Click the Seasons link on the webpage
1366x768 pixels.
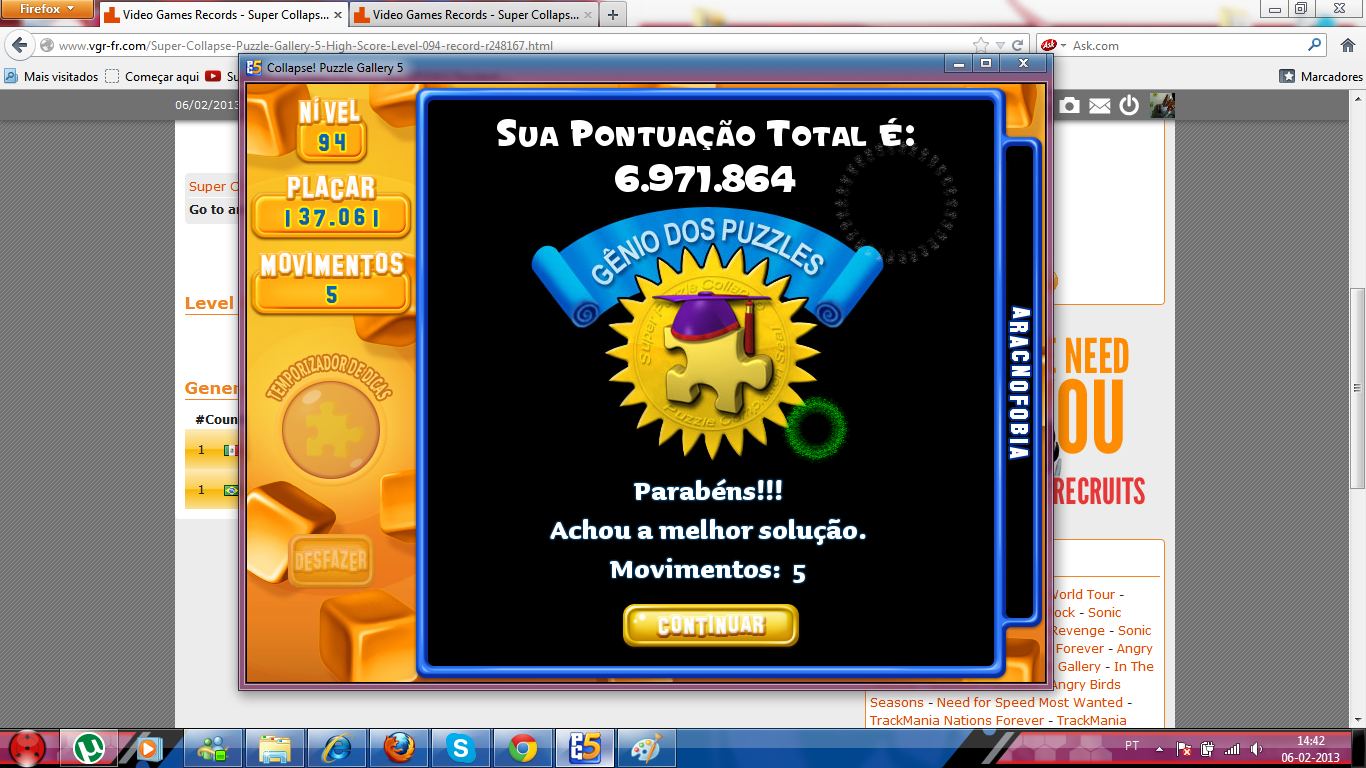point(896,702)
